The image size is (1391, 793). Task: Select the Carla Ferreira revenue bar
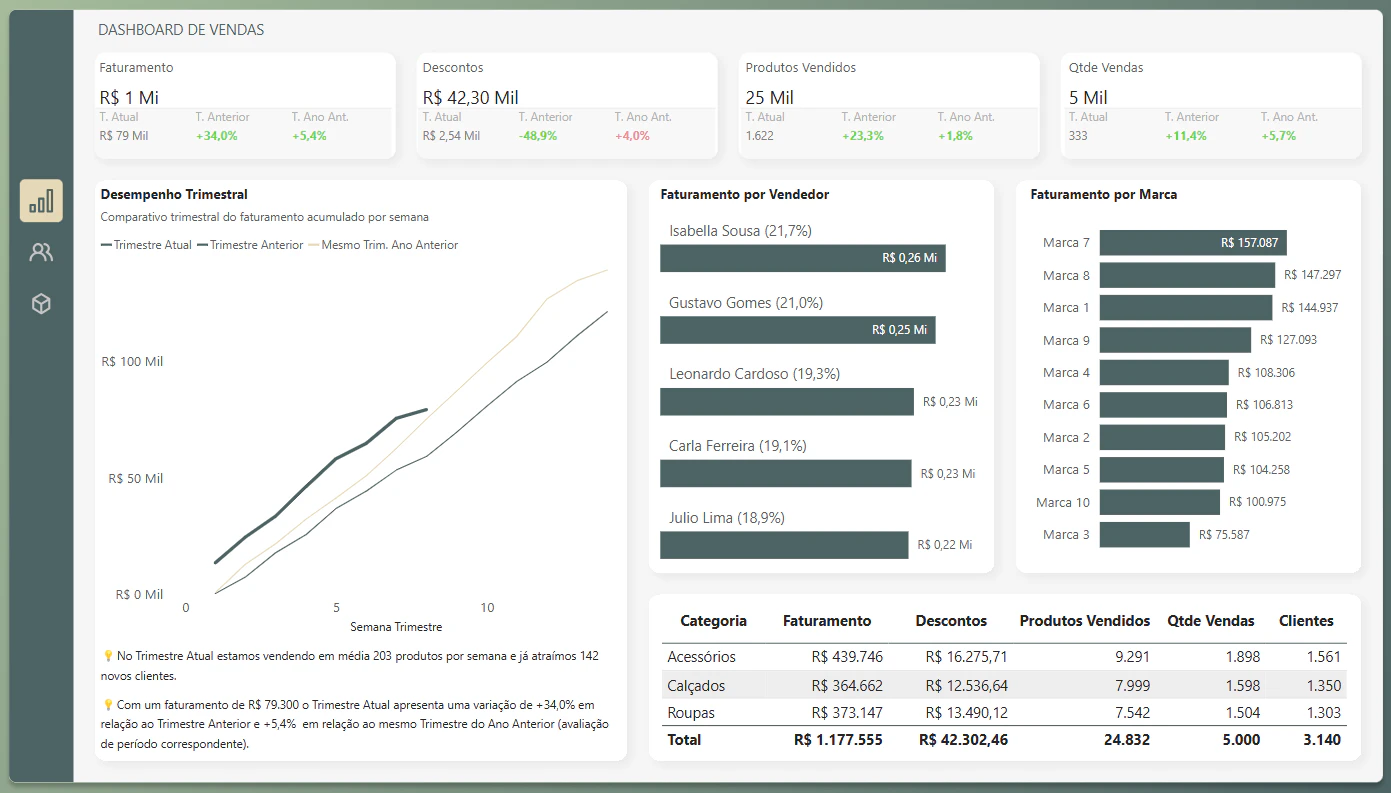pyautogui.click(x=786, y=473)
